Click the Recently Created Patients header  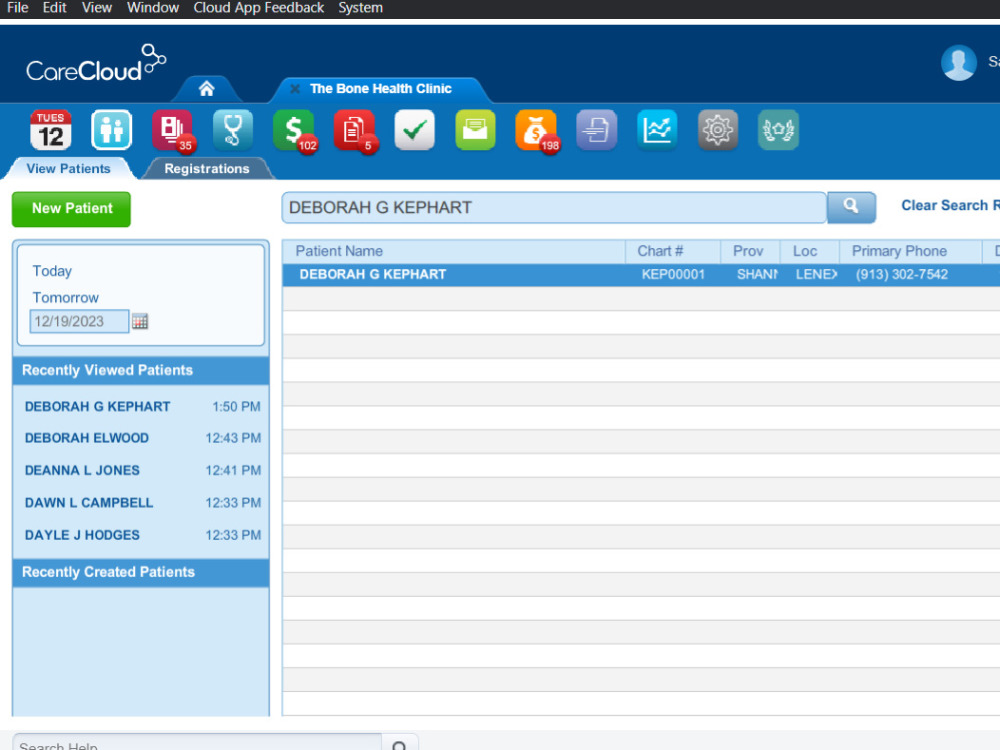[141, 572]
